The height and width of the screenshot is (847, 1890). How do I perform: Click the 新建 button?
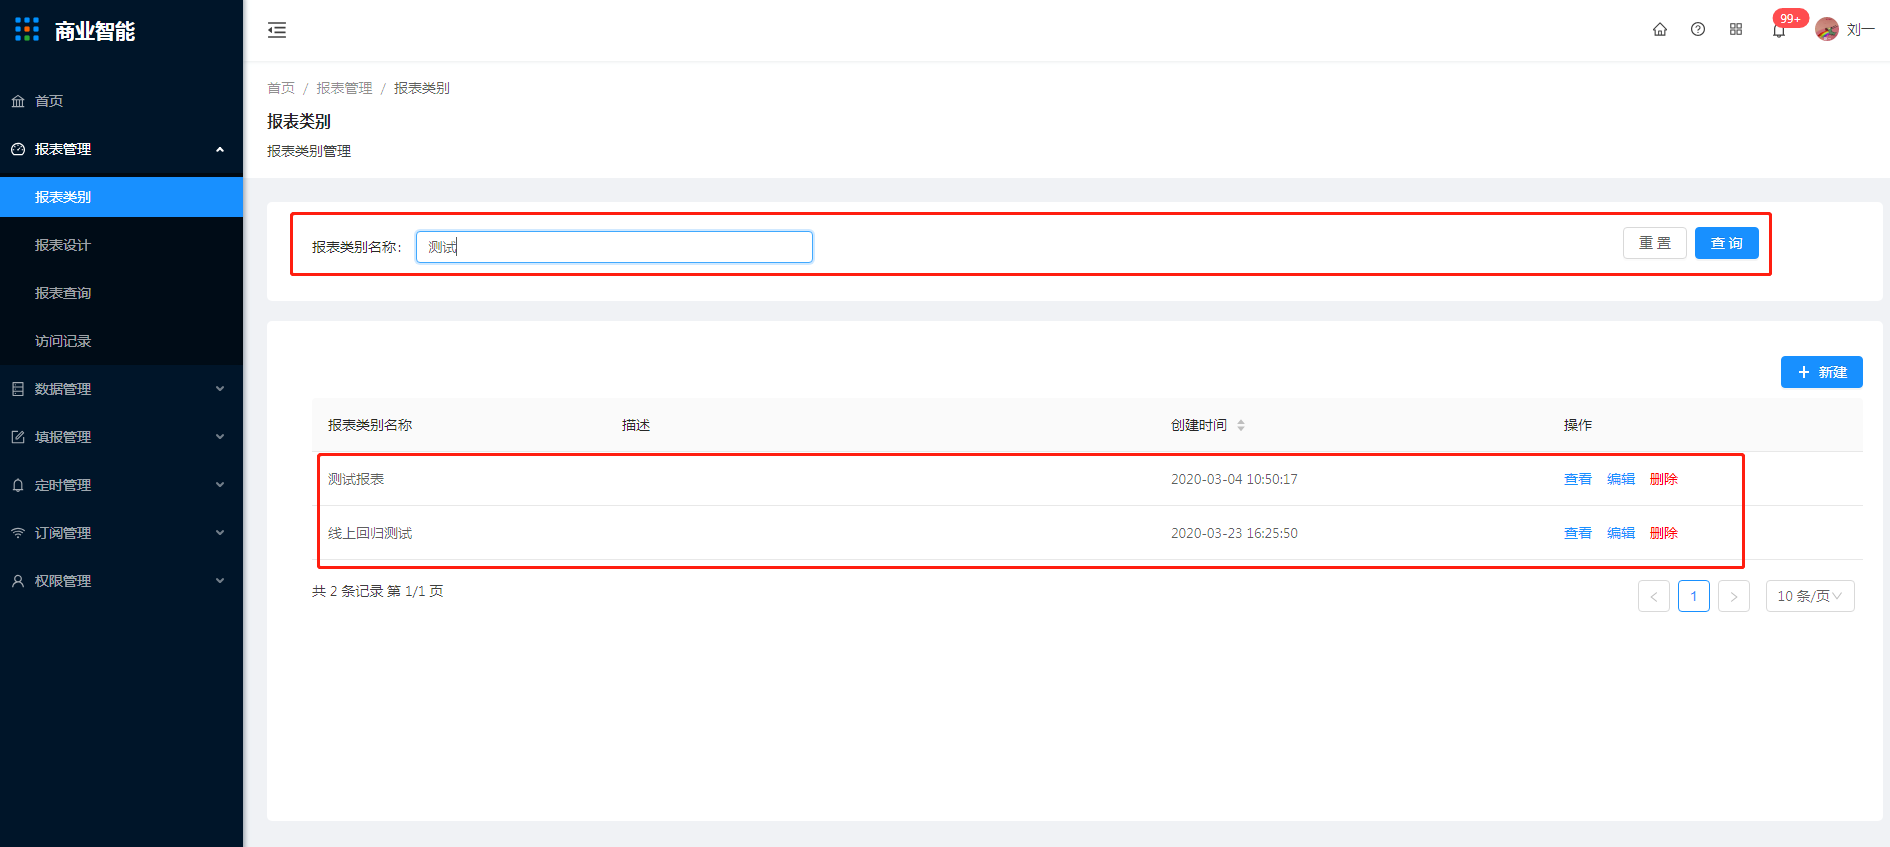1822,372
